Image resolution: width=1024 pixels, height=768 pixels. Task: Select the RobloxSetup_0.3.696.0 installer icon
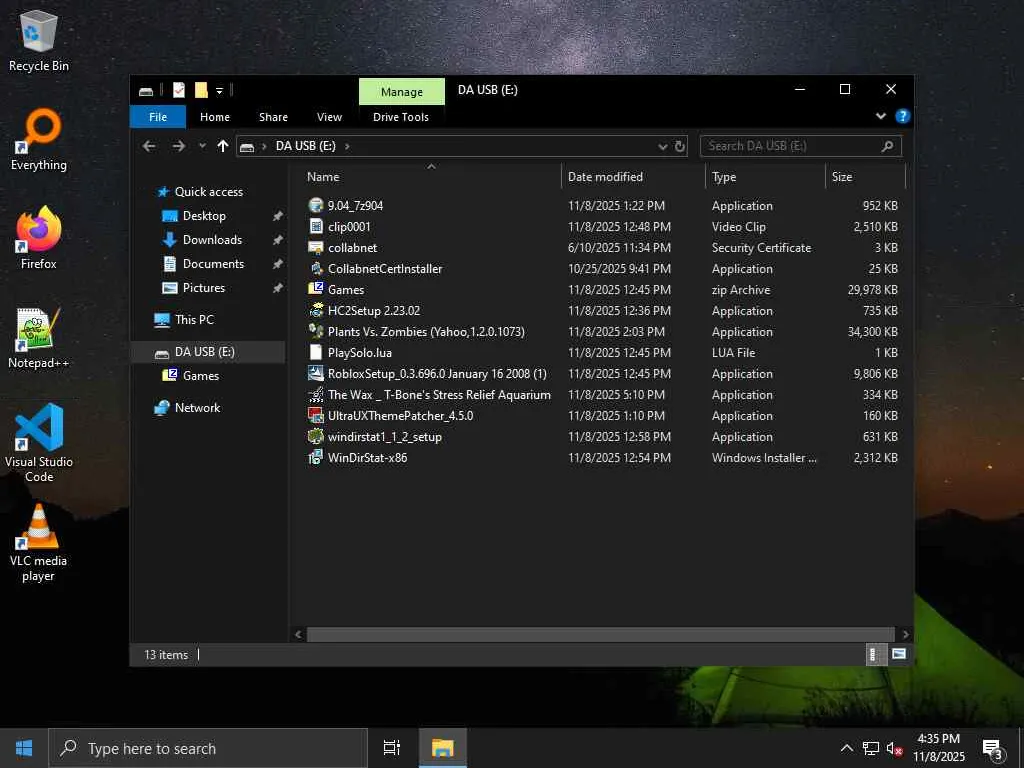click(x=316, y=374)
